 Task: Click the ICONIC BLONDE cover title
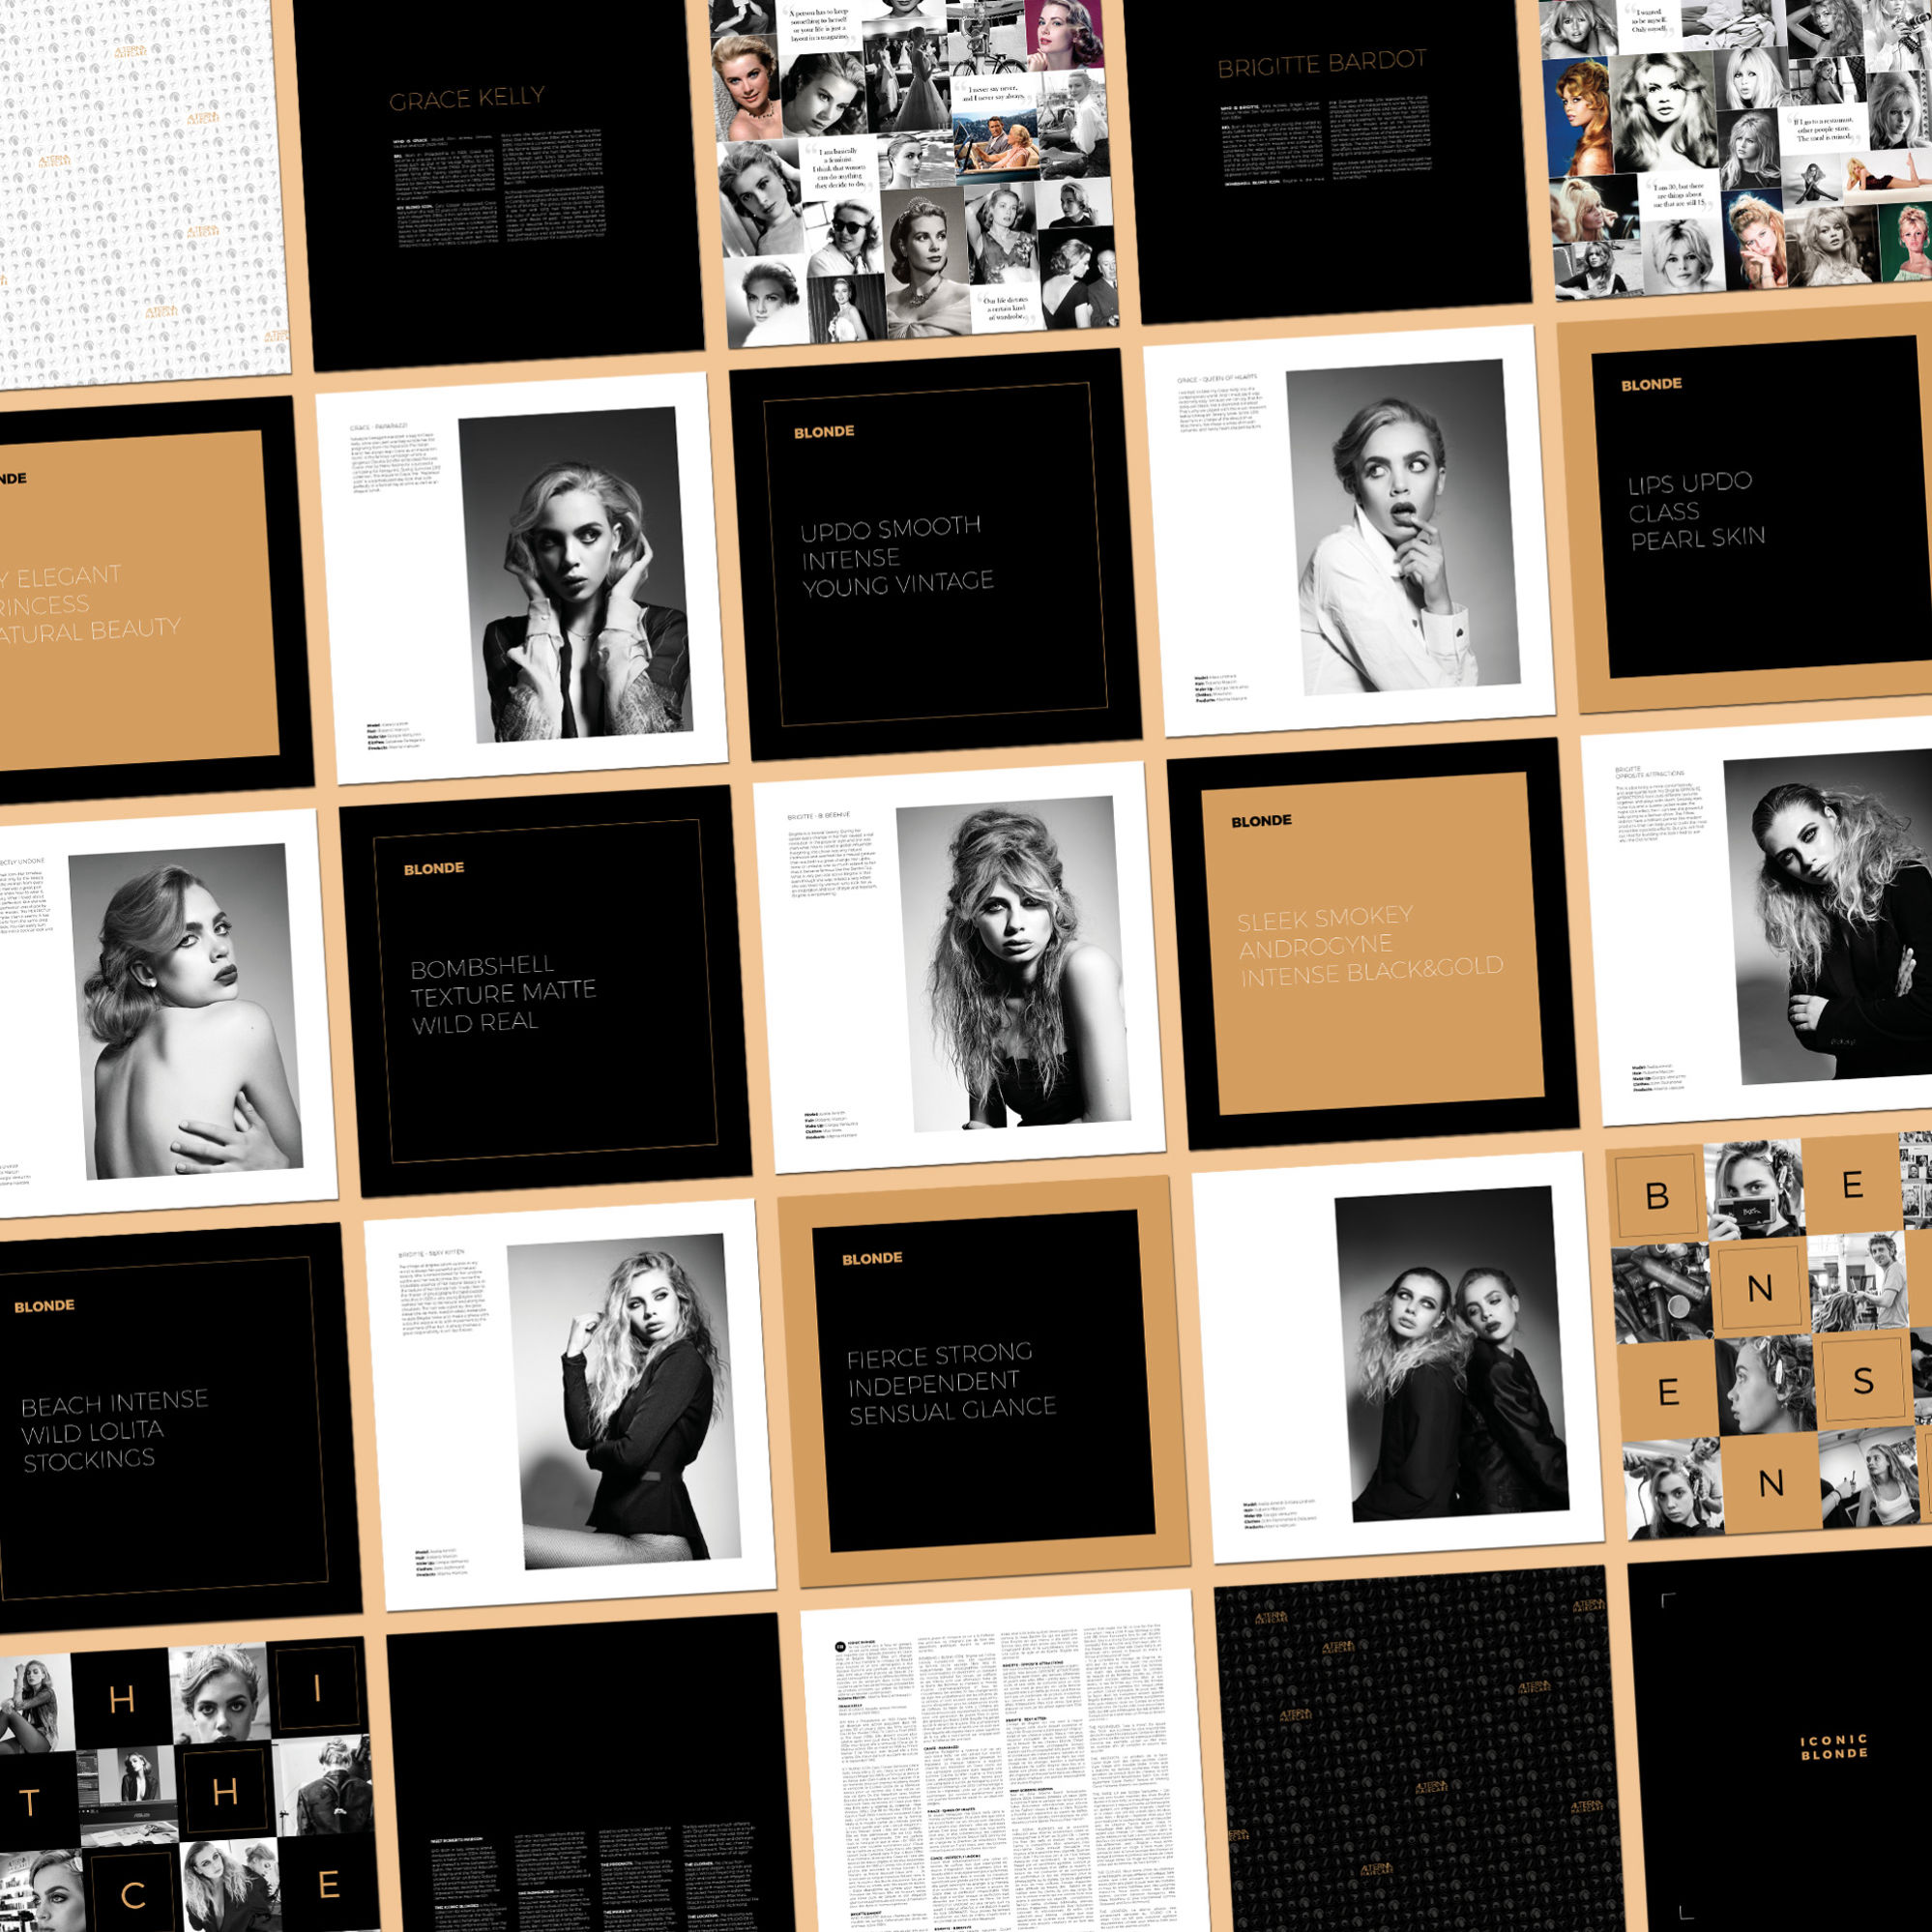point(1834,1747)
